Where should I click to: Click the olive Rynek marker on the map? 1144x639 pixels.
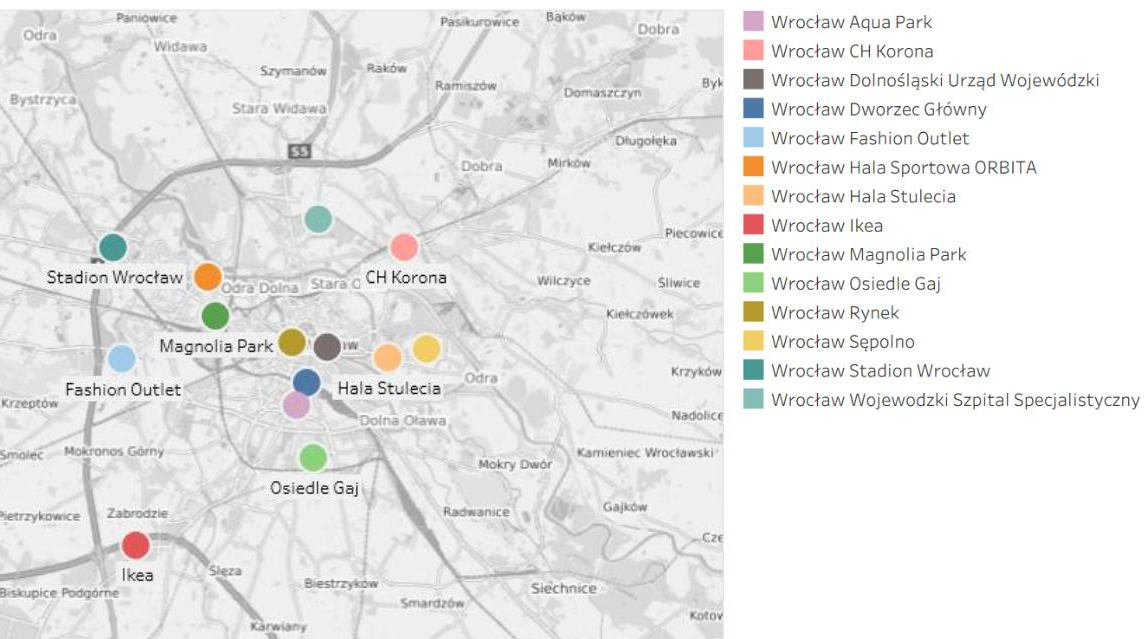[x=292, y=342]
